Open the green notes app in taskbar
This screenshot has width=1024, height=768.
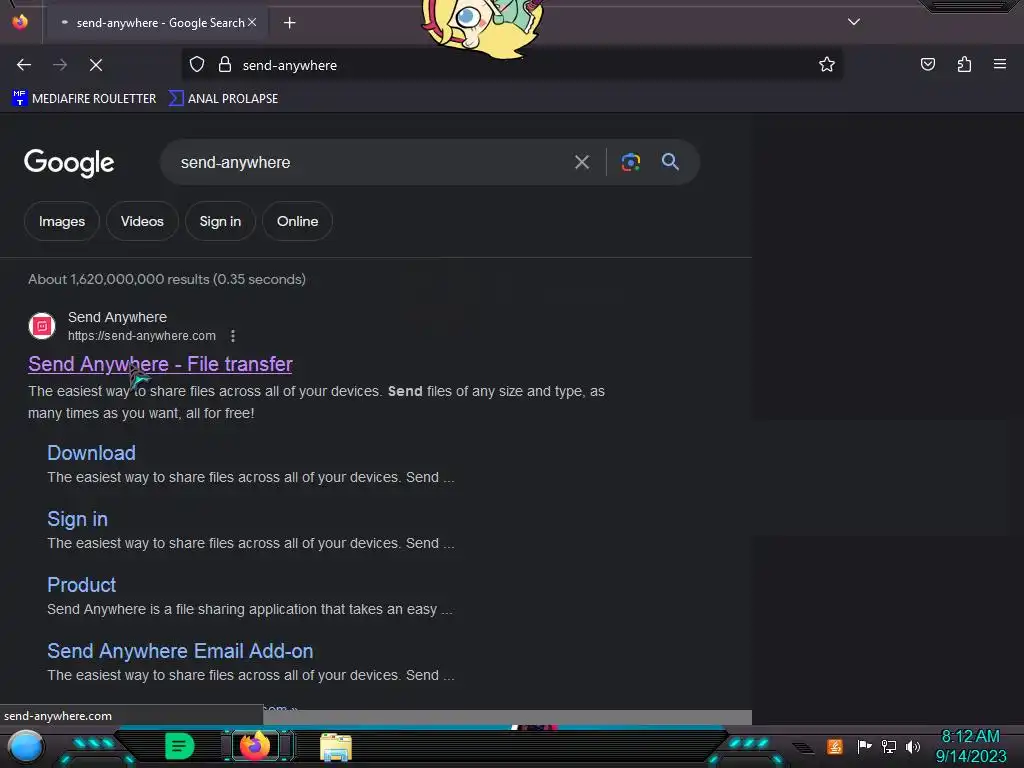coord(179,746)
